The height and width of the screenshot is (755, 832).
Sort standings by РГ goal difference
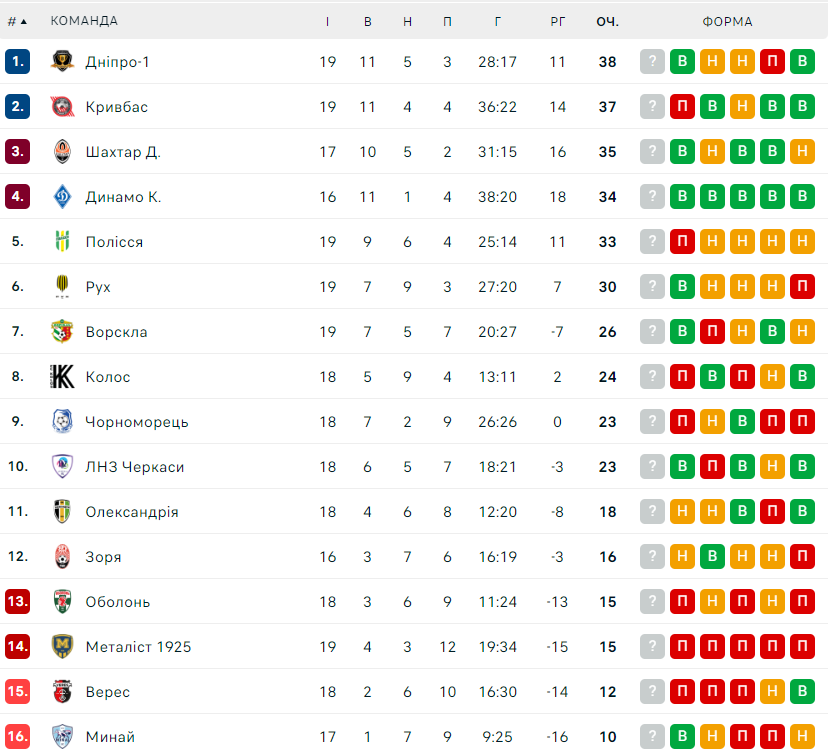pos(558,21)
